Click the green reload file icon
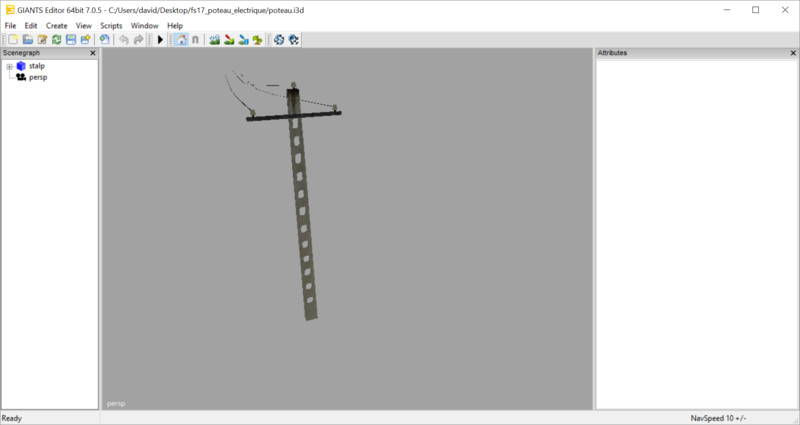This screenshot has height=425, width=800. 57,40
